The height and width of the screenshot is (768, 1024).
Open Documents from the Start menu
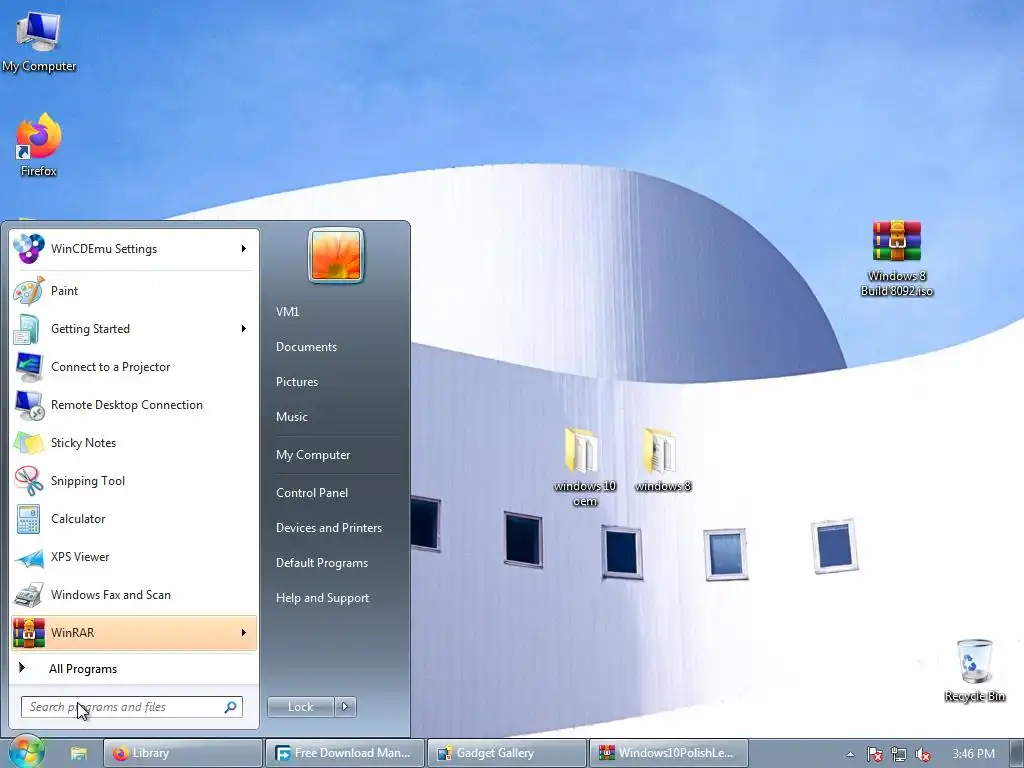click(x=306, y=347)
